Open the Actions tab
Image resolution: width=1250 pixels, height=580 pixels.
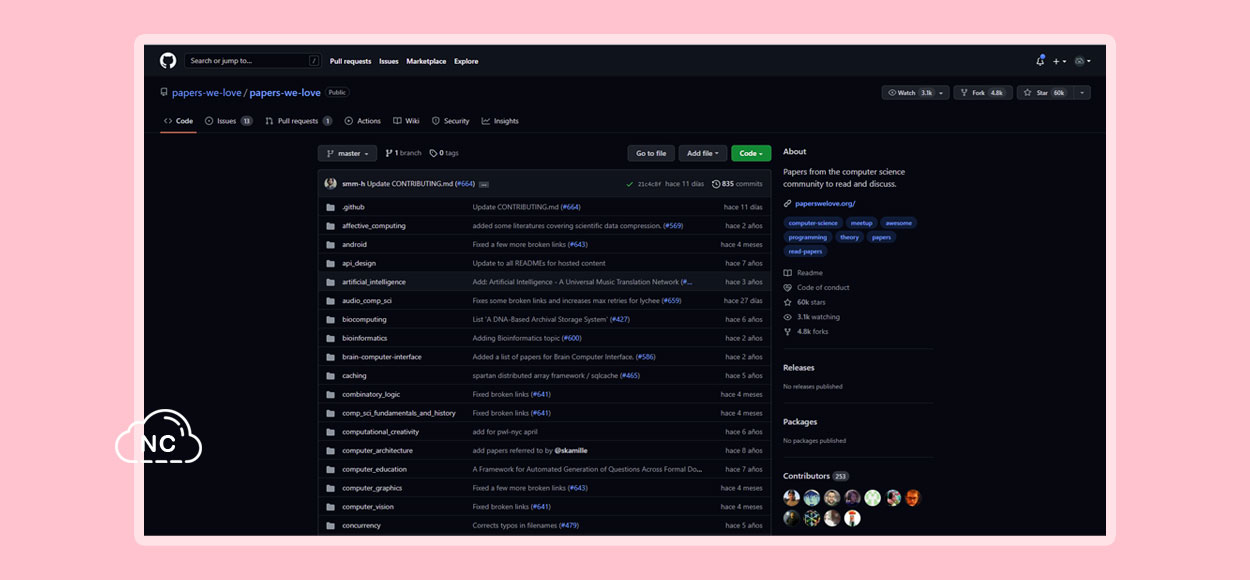click(x=362, y=121)
